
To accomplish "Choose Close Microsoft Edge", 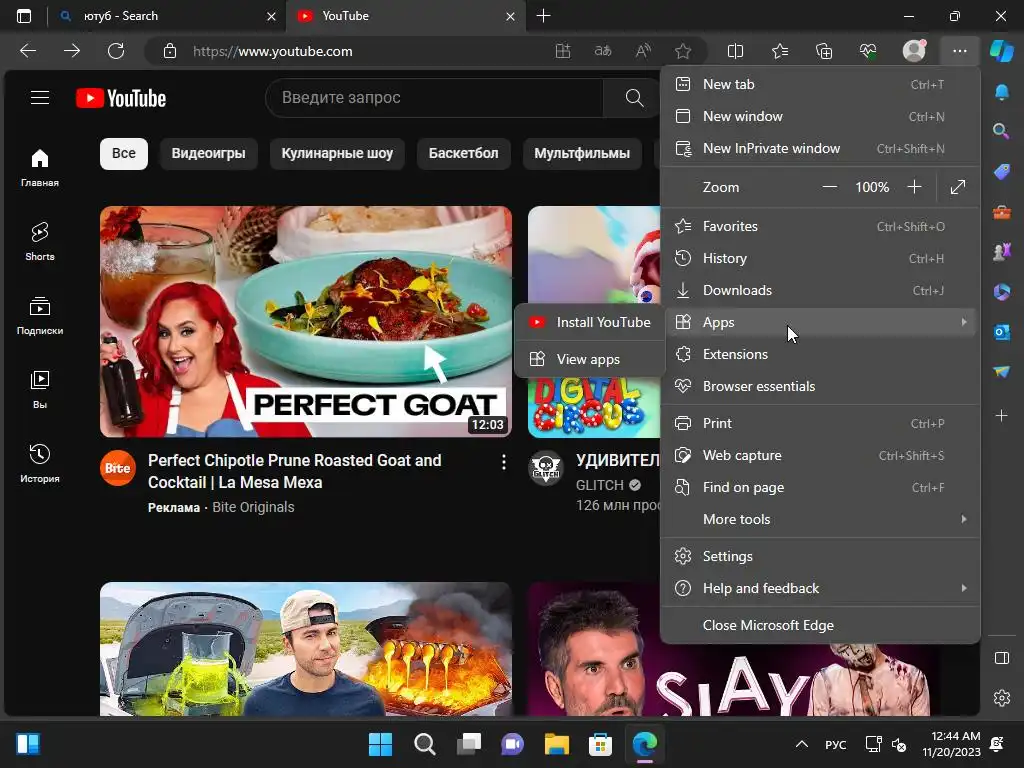I will [x=820, y=625].
